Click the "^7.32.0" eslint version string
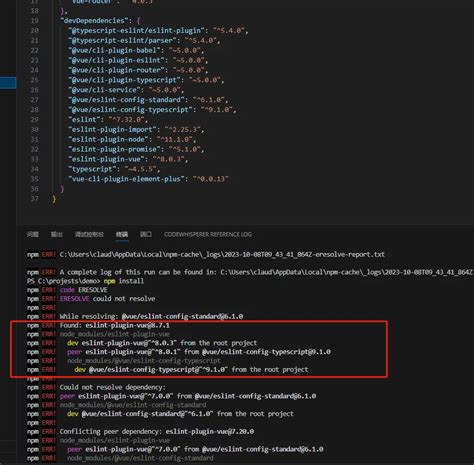Image resolution: width=474 pixels, height=465 pixels. pos(128,119)
